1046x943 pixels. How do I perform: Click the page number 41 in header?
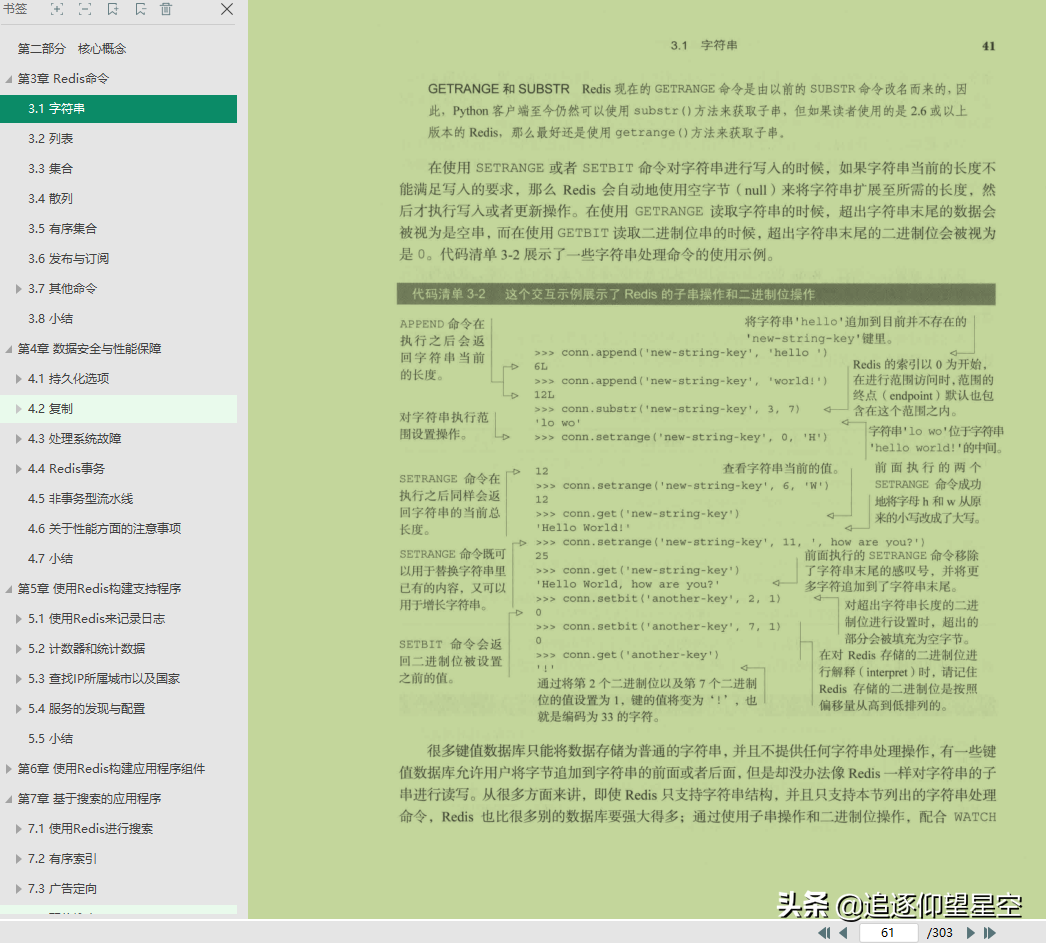click(x=989, y=46)
